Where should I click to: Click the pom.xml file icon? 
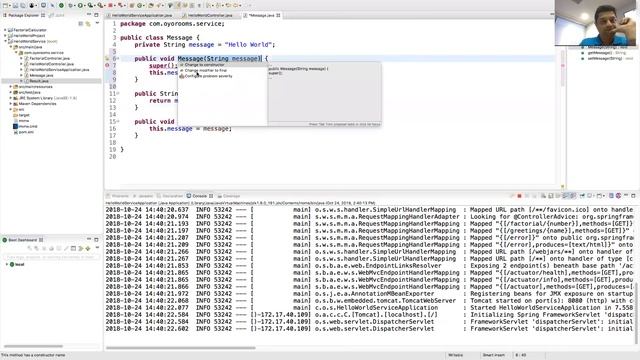(x=15, y=132)
